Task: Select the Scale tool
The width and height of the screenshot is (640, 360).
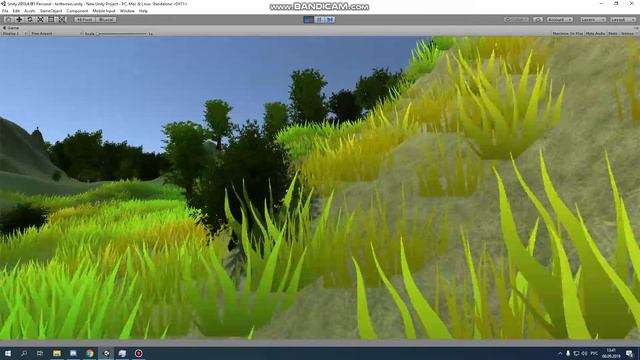Action: [40, 20]
